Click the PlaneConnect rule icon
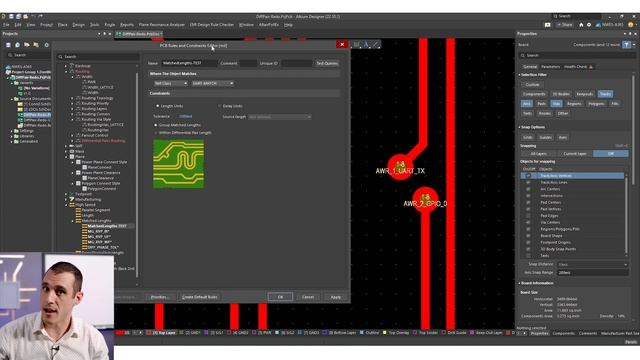This screenshot has width=640, height=360. (x=84, y=167)
